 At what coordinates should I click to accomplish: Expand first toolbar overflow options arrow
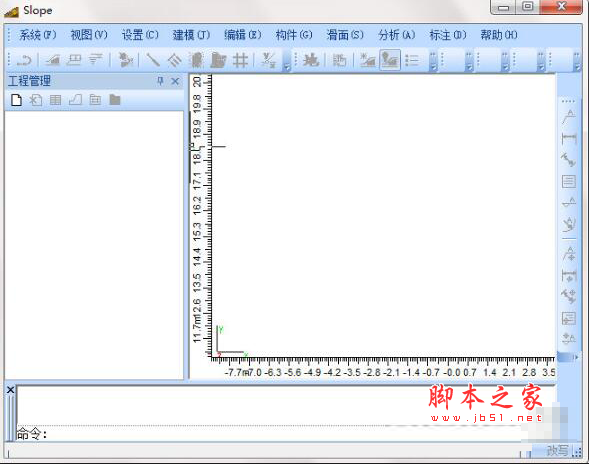[x=287, y=60]
